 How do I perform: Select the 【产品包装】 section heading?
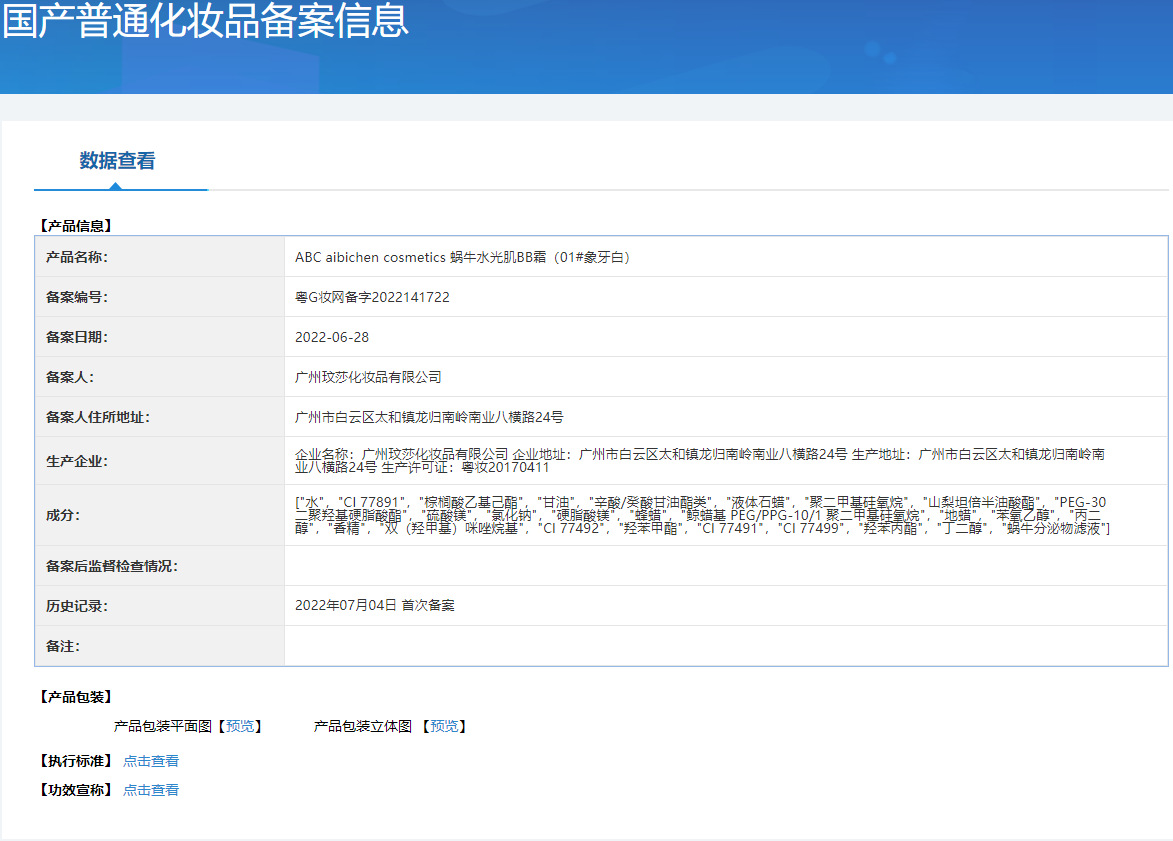point(76,697)
